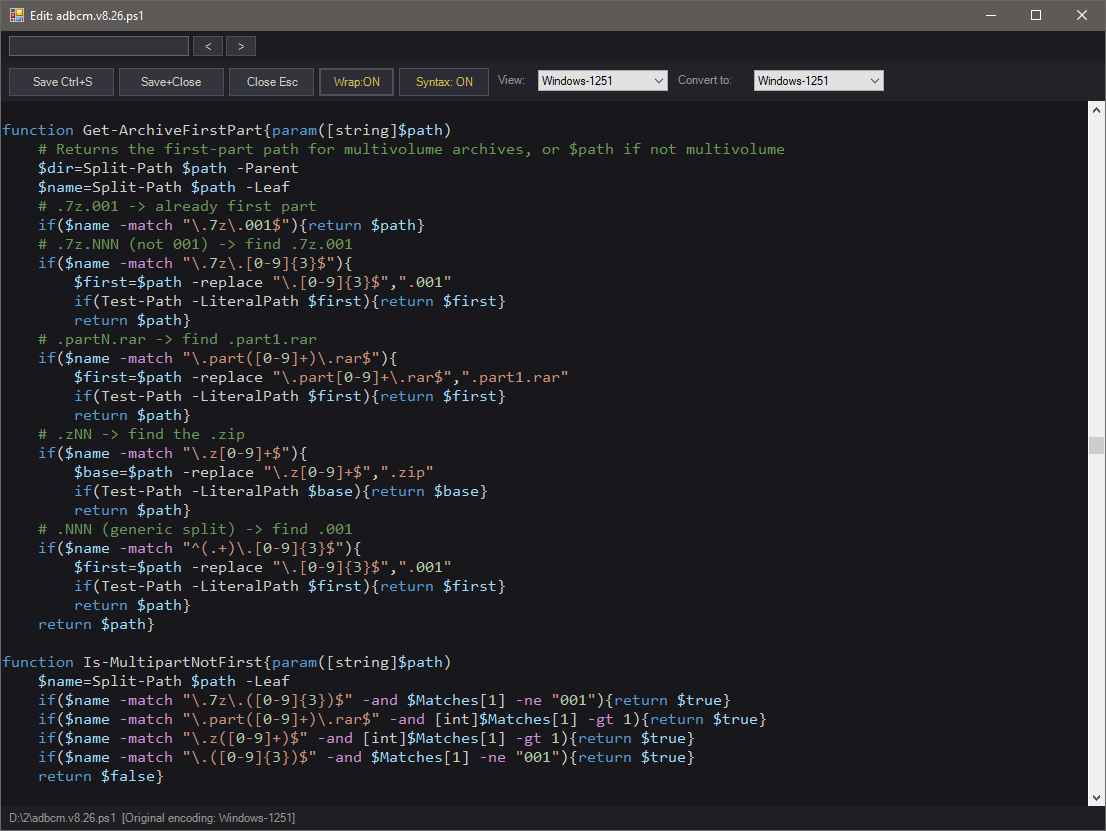Viewport: 1106px width, 831px height.
Task: Toggle Wrap:ON word wrapping
Action: click(x=357, y=82)
